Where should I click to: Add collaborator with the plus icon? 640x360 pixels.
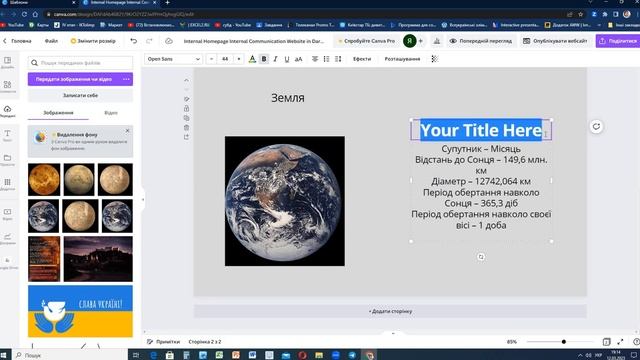pyautogui.click(x=420, y=41)
